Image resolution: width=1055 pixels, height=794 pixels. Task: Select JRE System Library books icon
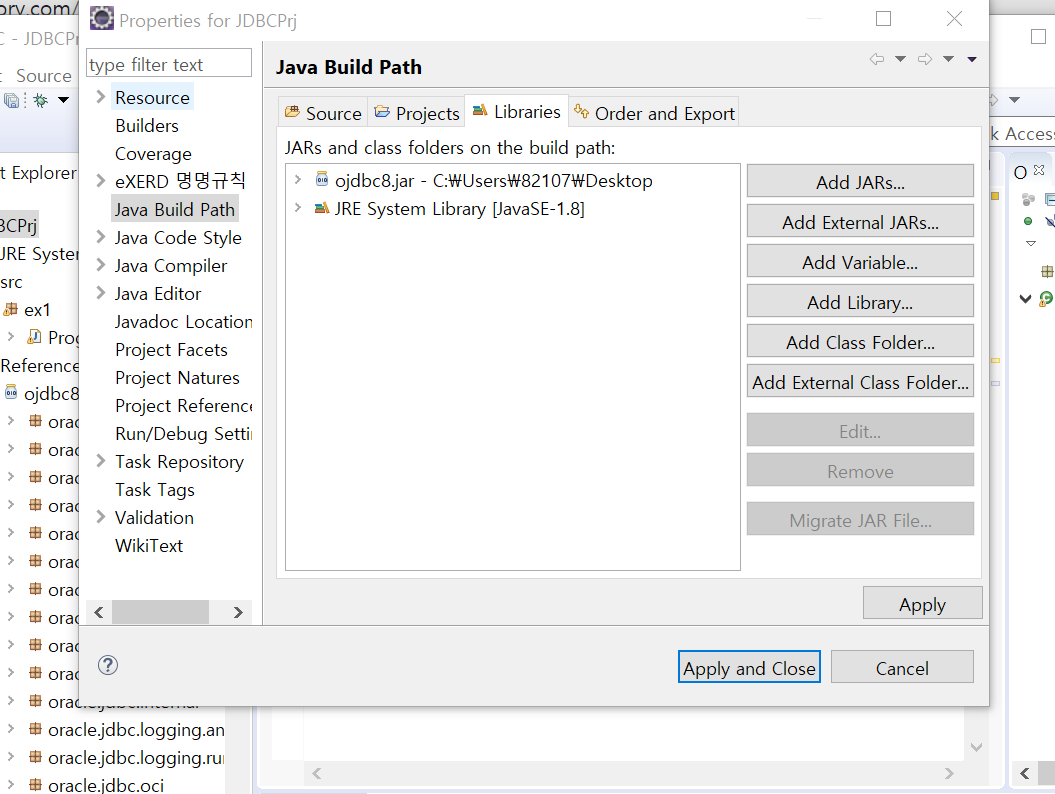point(322,208)
